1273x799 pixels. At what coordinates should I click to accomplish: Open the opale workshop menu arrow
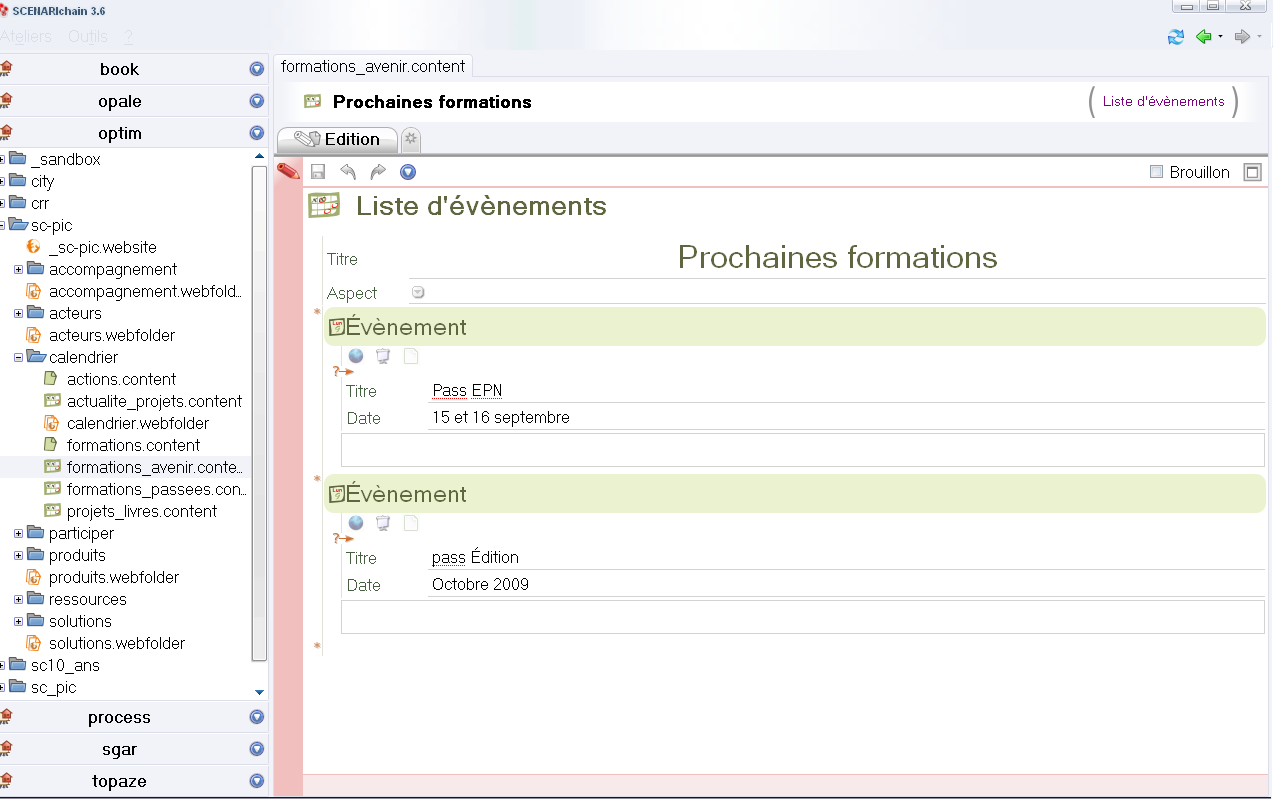(x=256, y=101)
